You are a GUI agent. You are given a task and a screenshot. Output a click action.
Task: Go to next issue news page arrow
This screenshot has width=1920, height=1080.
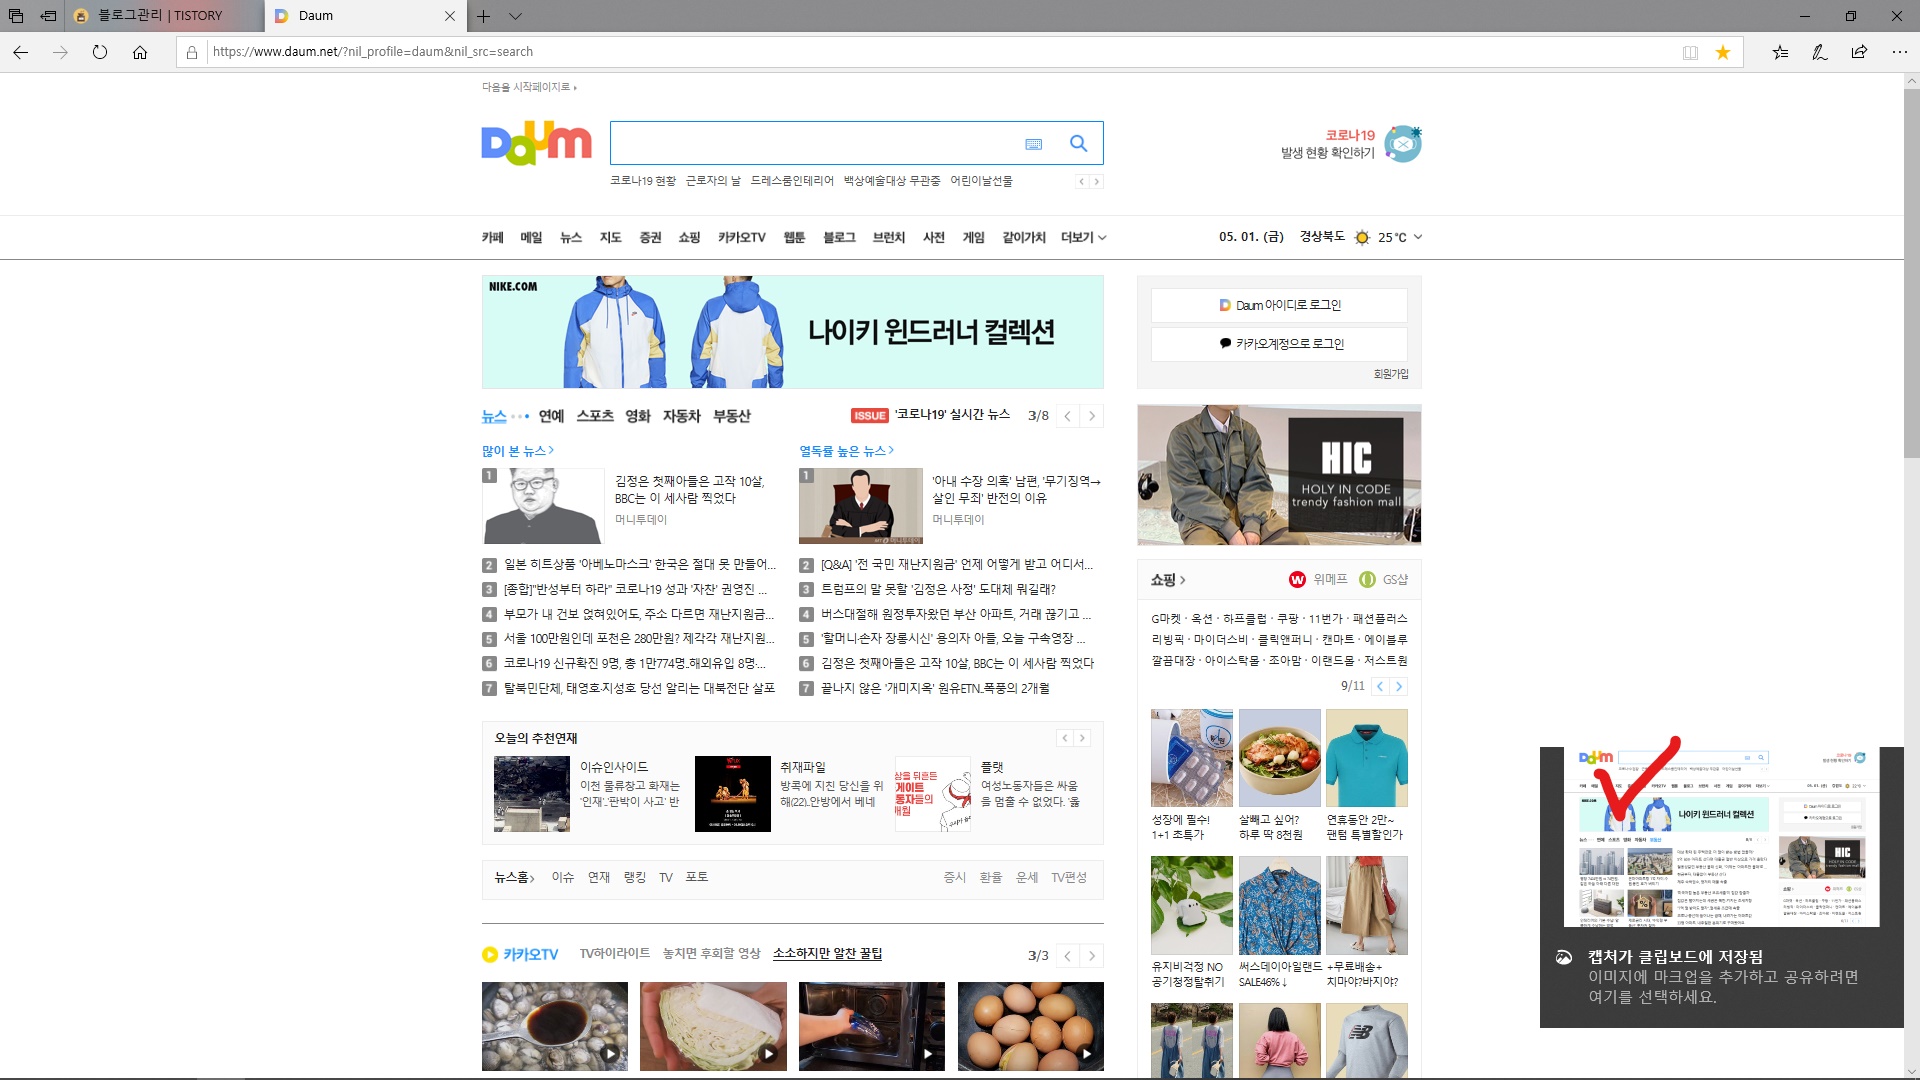click(1092, 416)
